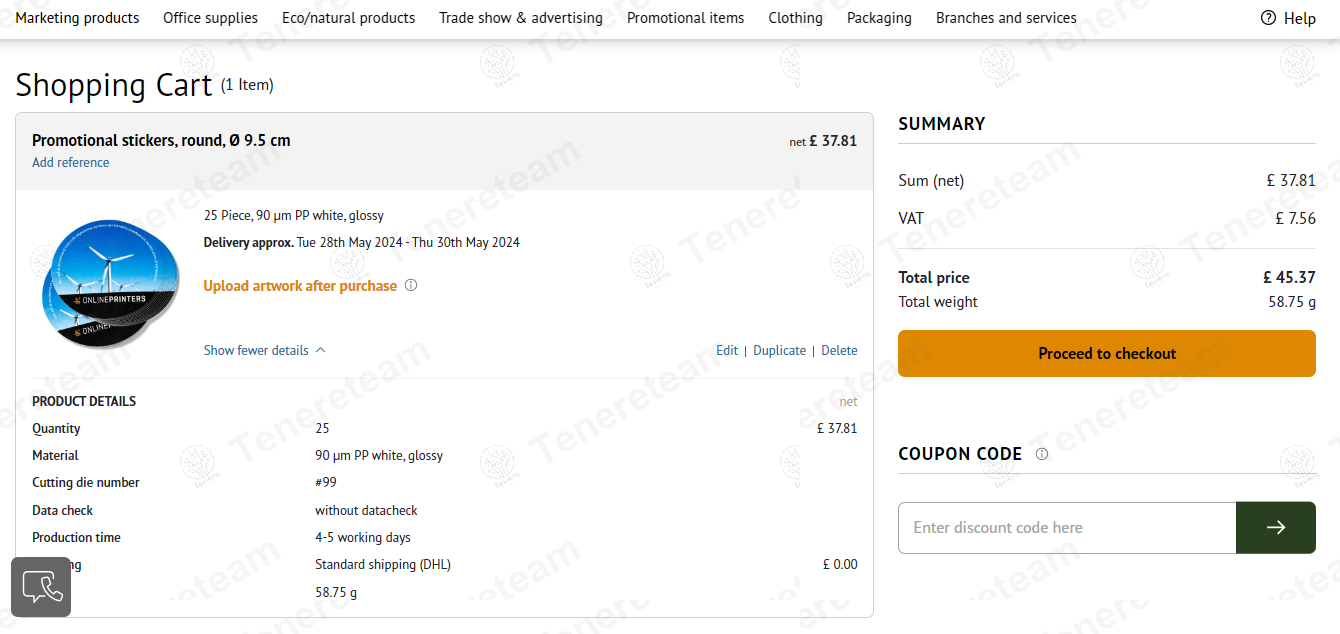Open the live chat widget icon

41,587
